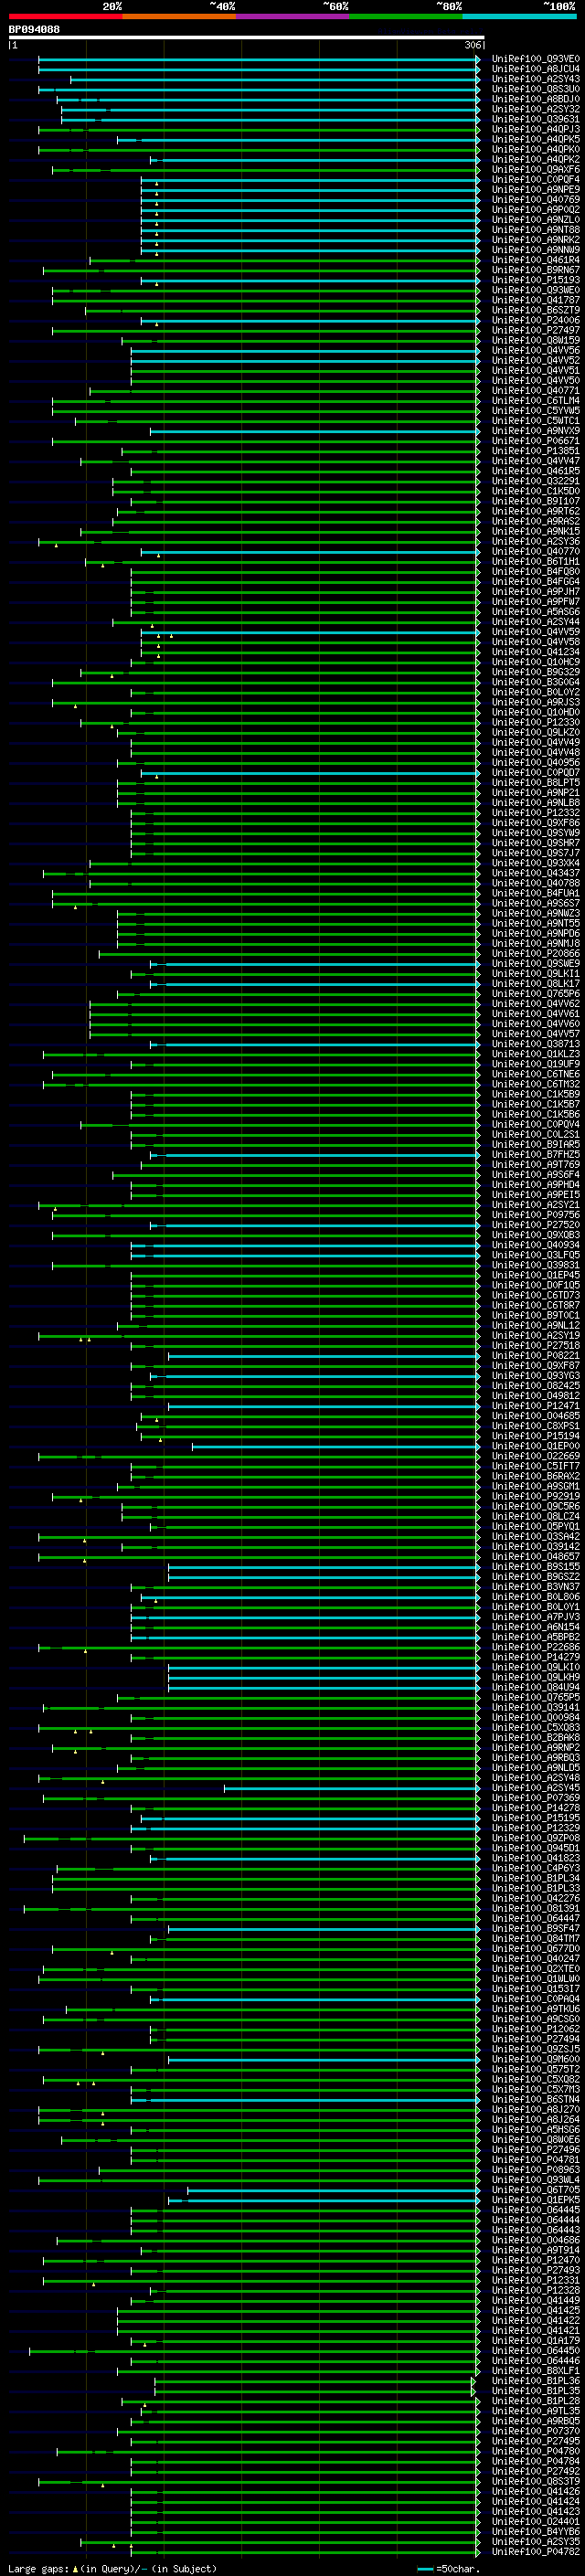Viewport: 585px width, 2576px height.
Task: Select the UniRef100_P07370 label
Action: point(536,2431)
